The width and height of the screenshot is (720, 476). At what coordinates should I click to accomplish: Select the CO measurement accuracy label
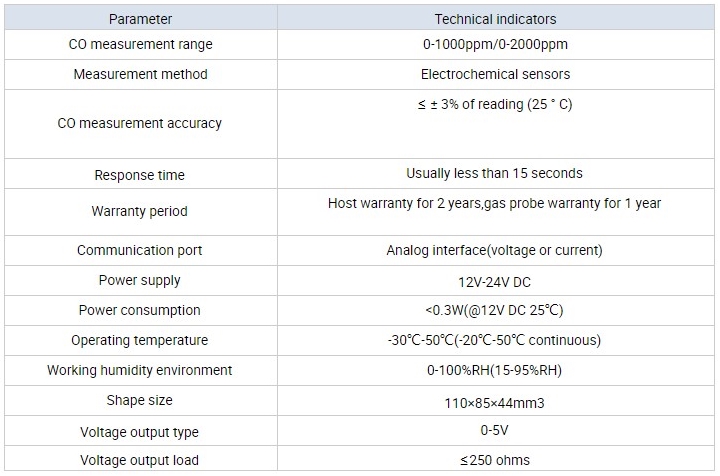140,124
